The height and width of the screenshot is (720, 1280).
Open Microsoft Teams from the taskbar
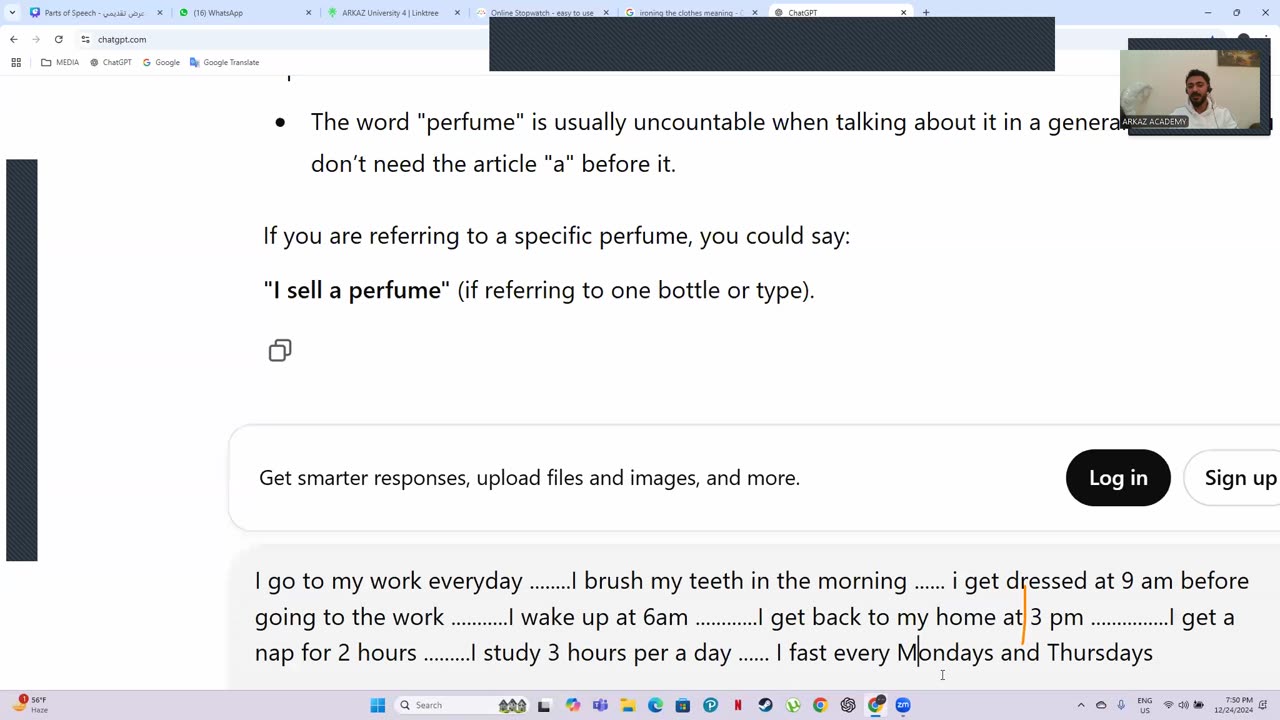pyautogui.click(x=600, y=705)
